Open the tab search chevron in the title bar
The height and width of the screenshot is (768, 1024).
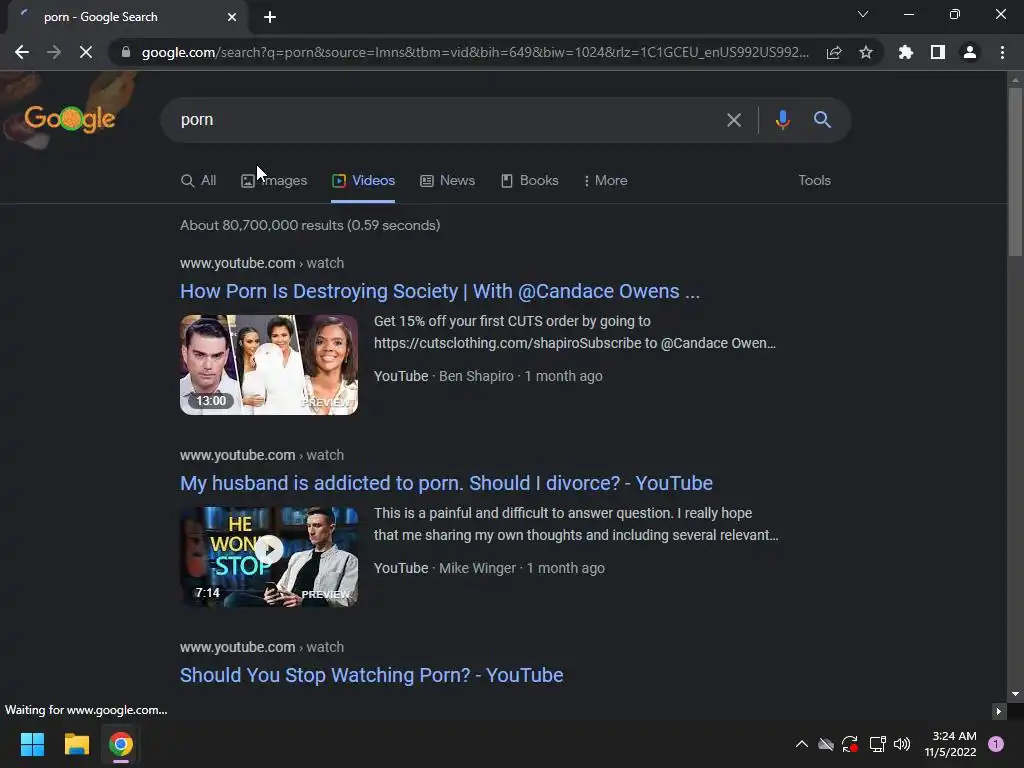(x=863, y=14)
